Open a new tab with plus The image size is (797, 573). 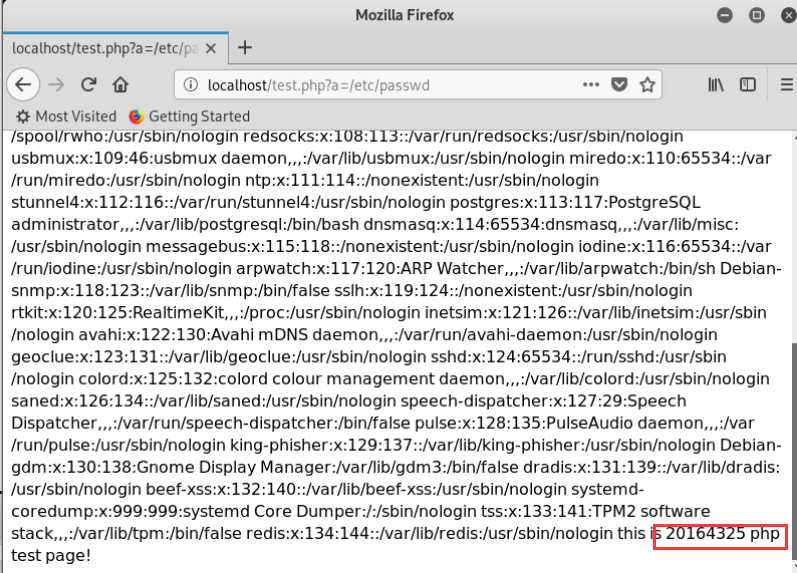[244, 48]
